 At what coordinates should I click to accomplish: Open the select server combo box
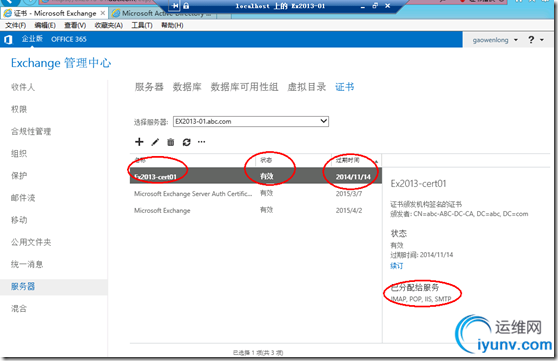[251, 121]
